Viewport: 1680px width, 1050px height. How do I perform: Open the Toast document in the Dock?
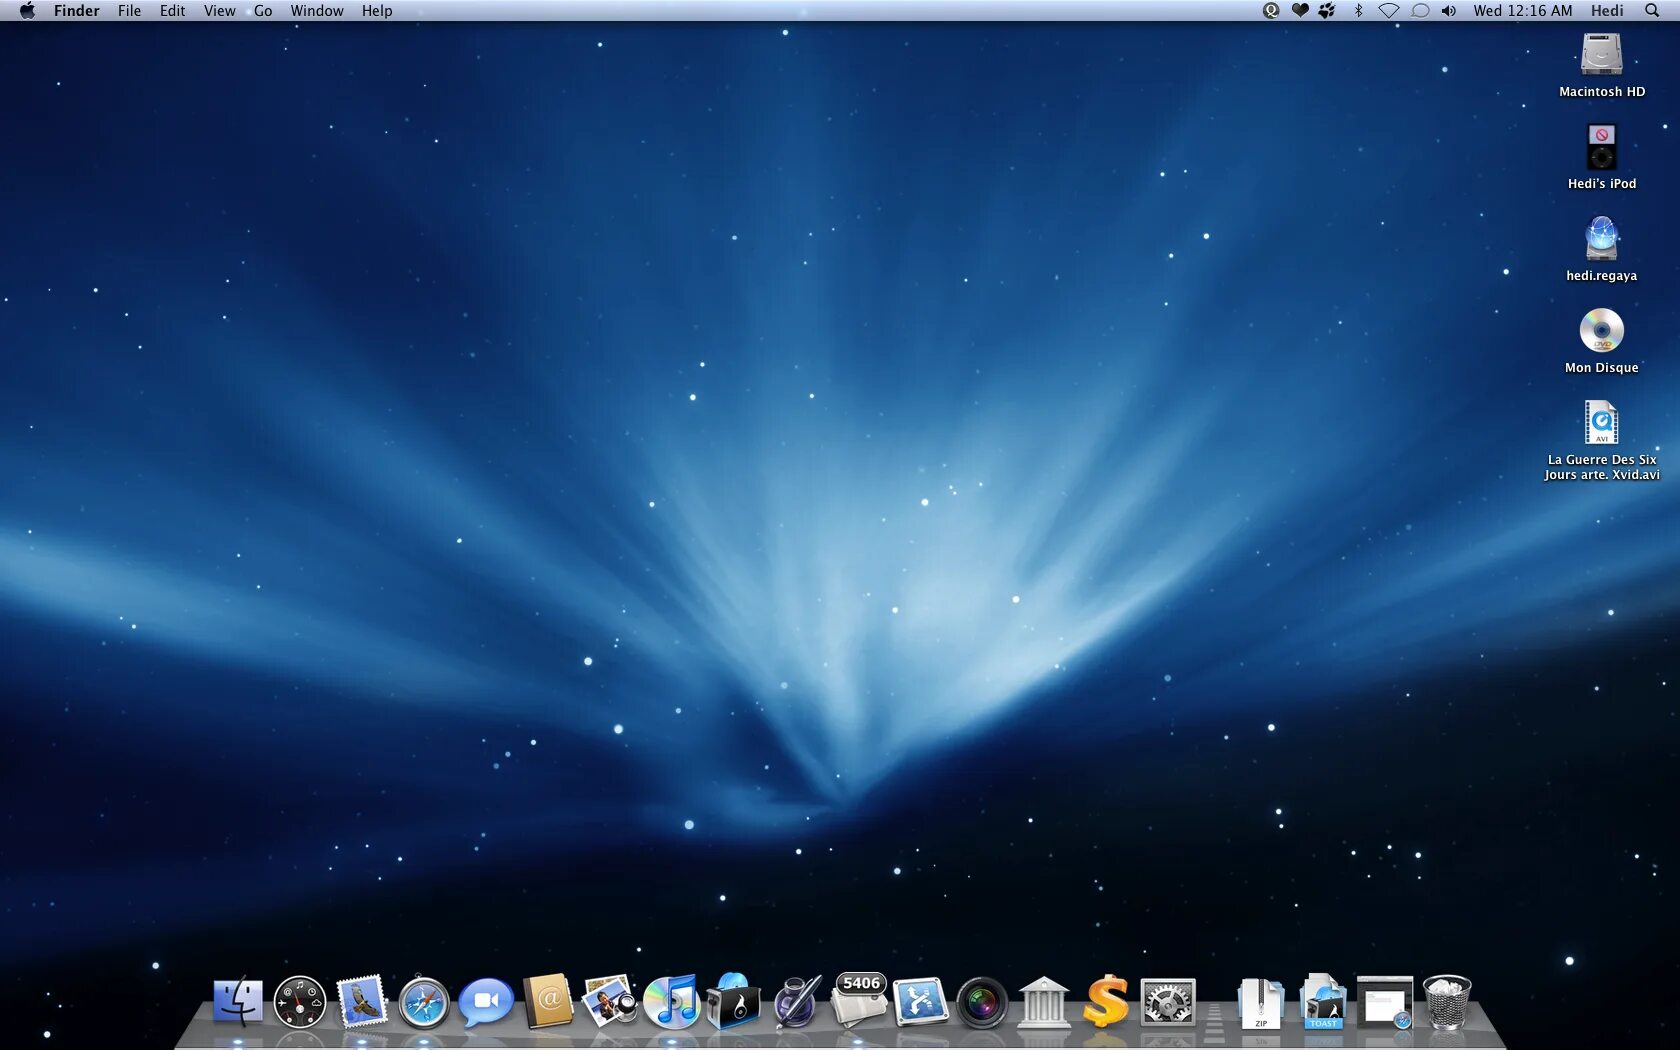[1323, 1002]
